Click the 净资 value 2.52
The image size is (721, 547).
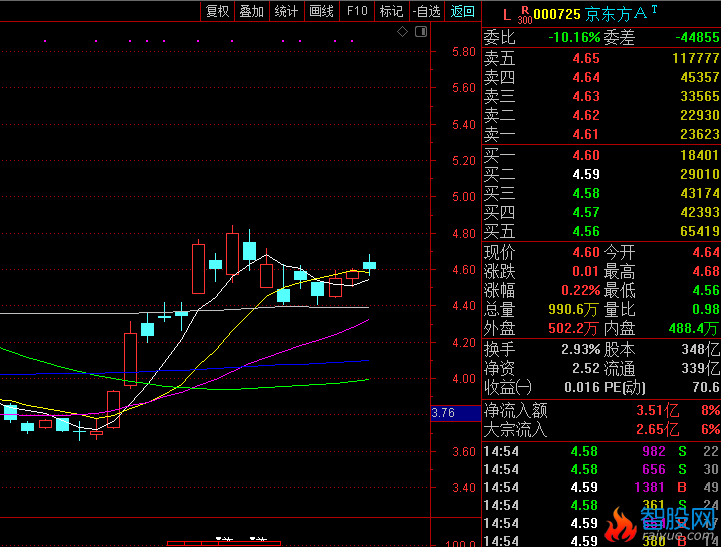(586, 369)
